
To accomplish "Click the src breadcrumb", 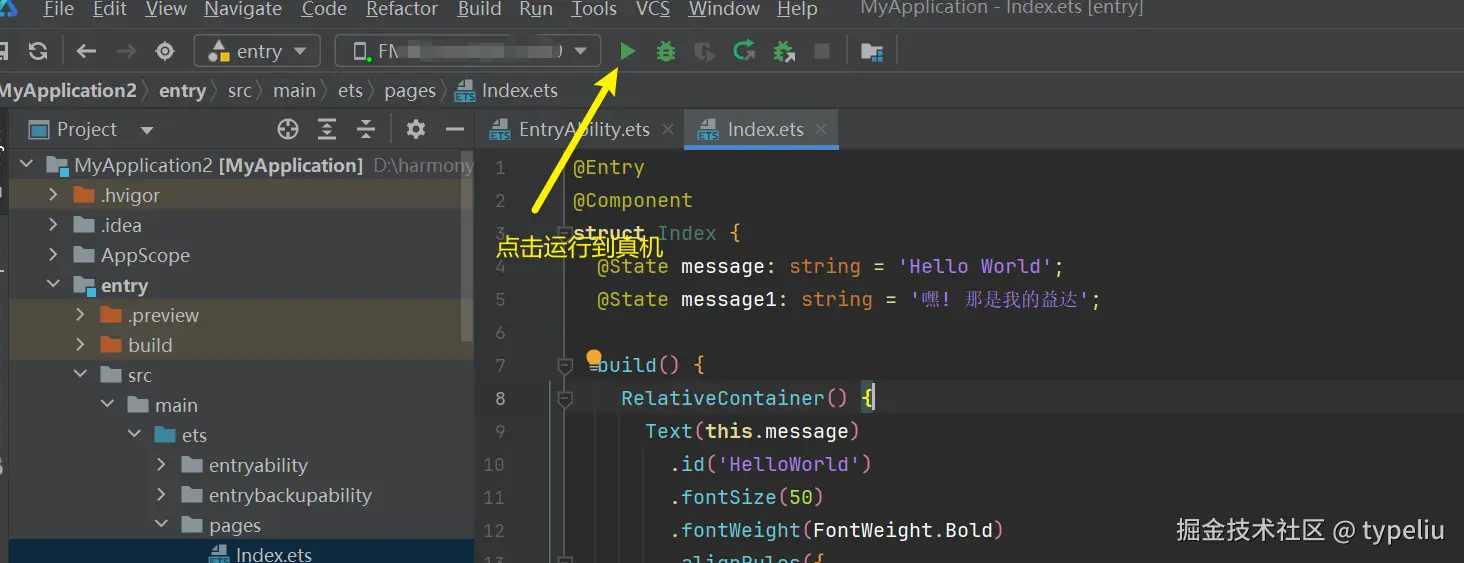I will click(240, 90).
